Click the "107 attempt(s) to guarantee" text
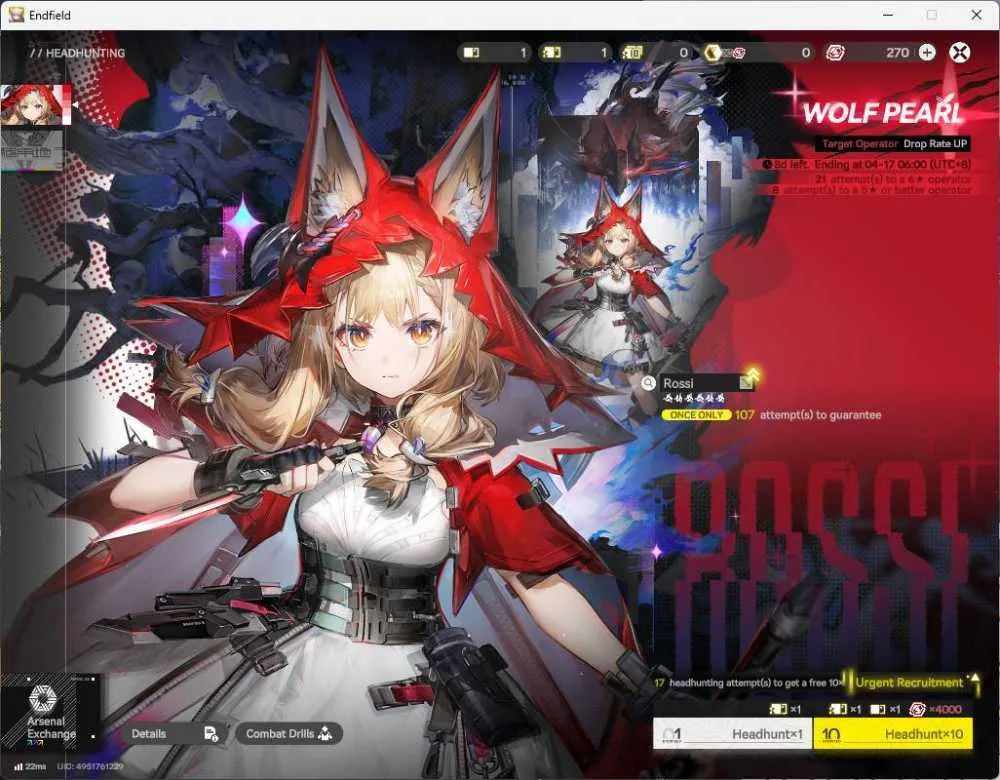The width and height of the screenshot is (1000, 780). point(808,415)
